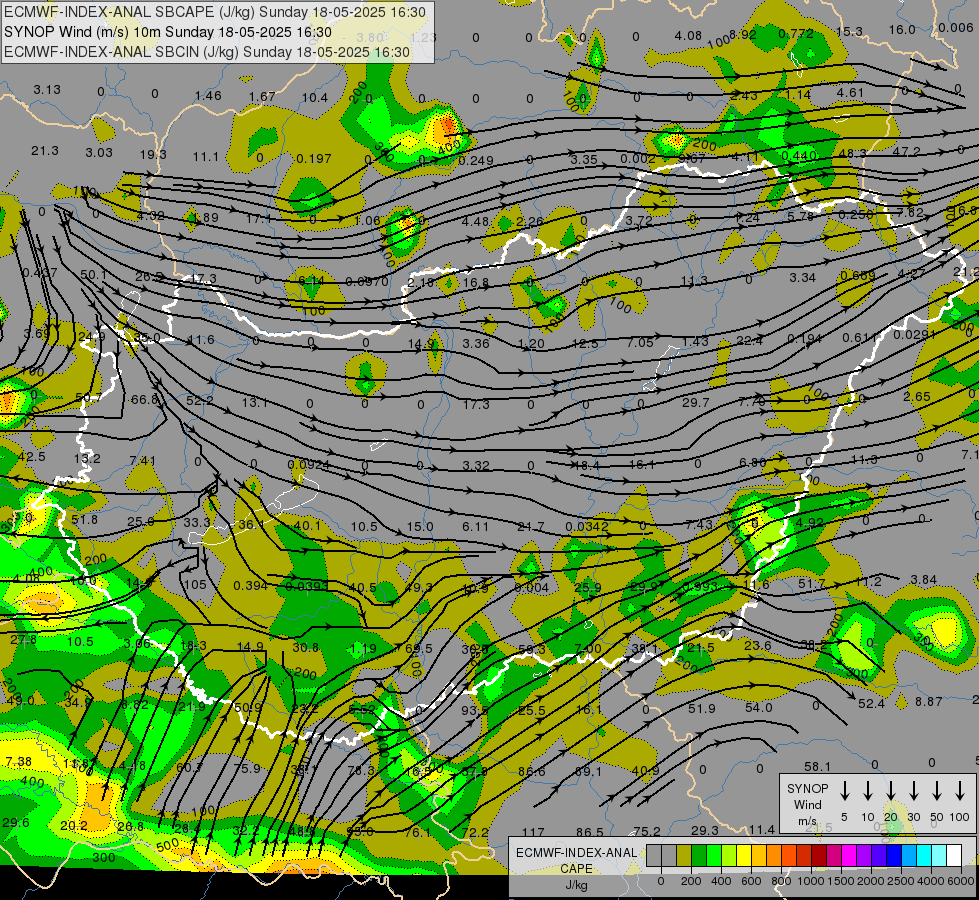
Task: Select the pure blue swatch left of the 2500 tick
Action: (893, 856)
